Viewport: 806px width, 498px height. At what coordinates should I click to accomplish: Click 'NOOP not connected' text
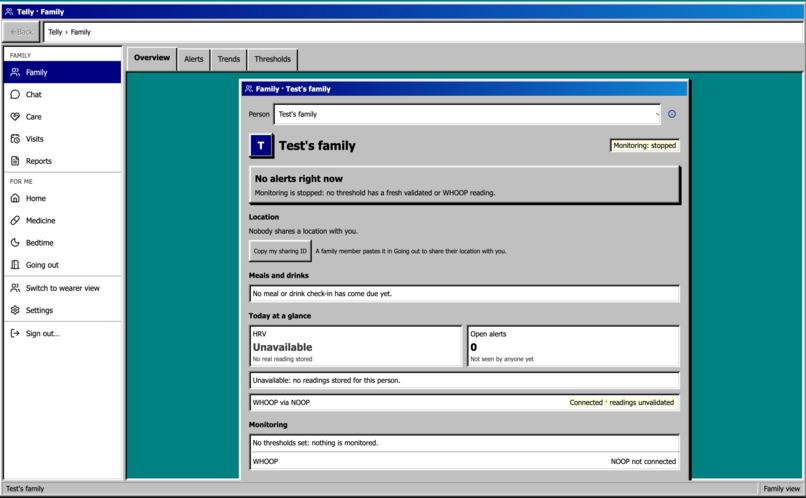(x=643, y=462)
